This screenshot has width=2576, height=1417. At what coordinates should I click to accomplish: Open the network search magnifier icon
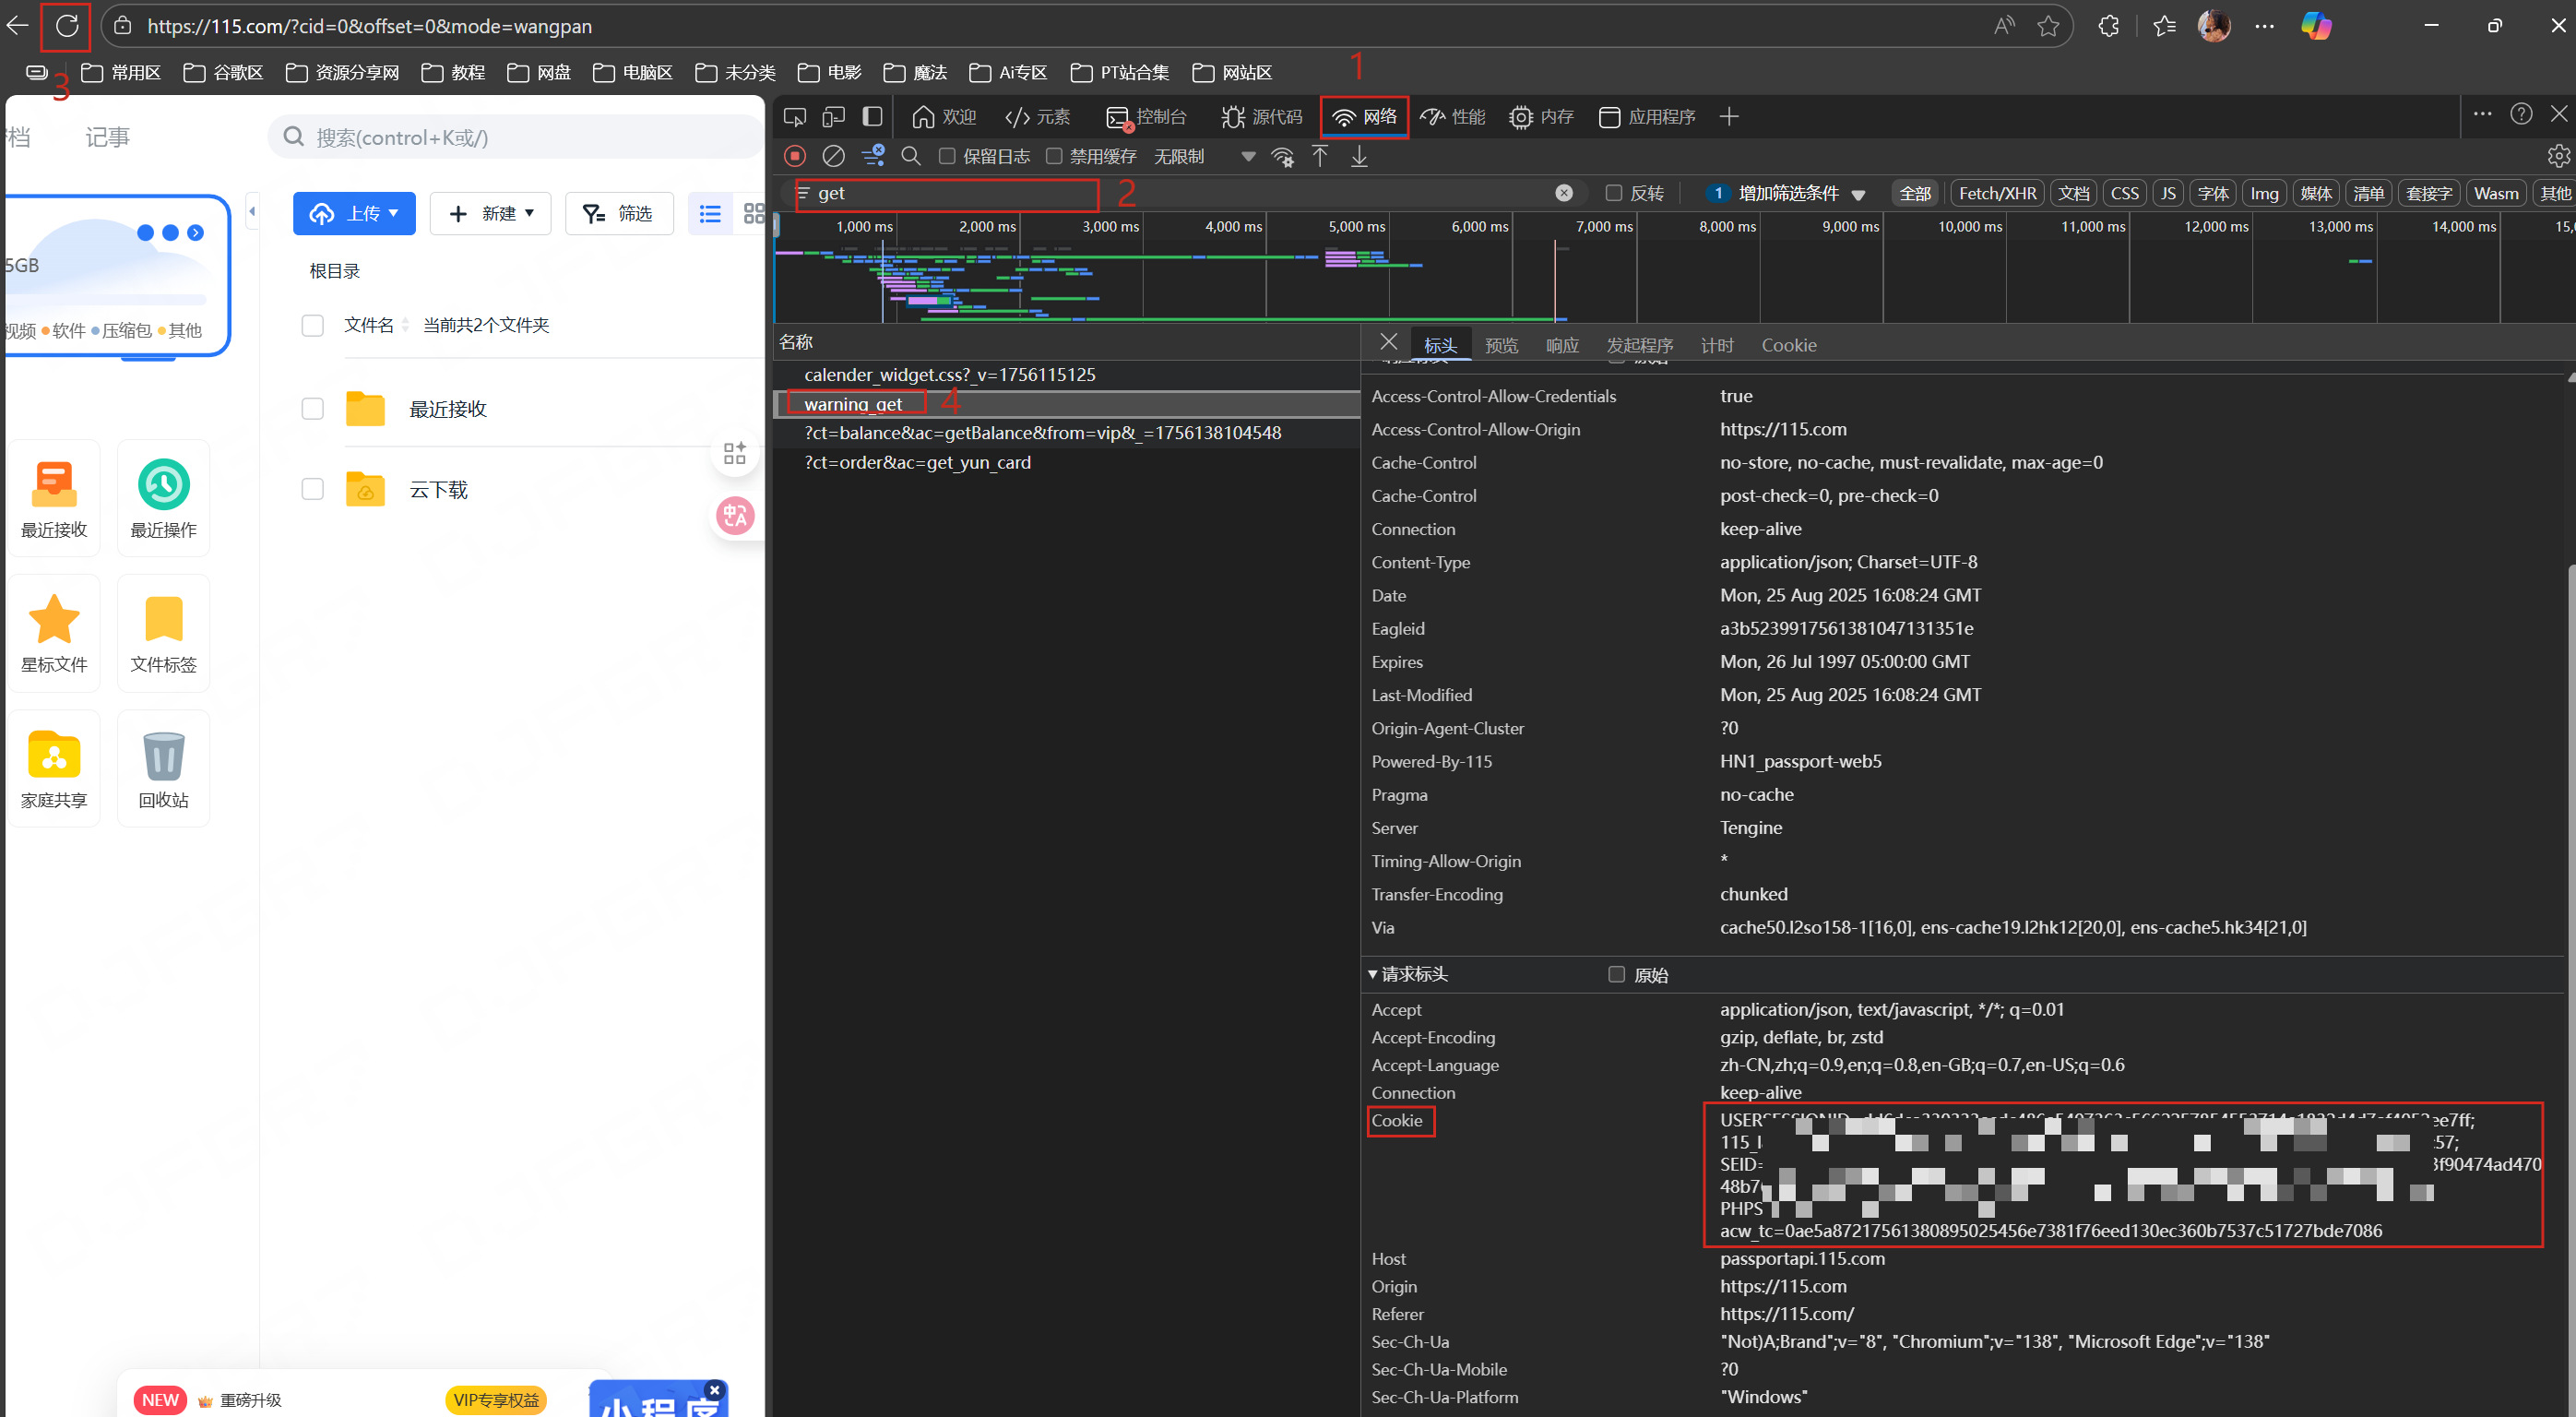[911, 156]
